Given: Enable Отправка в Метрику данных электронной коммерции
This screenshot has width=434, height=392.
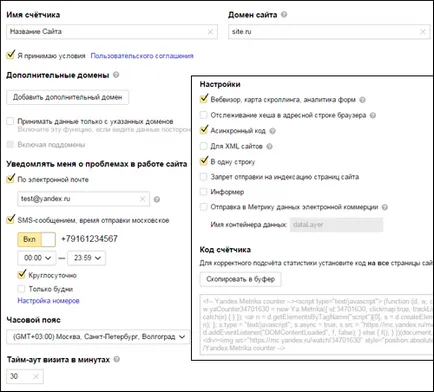Looking at the screenshot, I should tap(203, 207).
